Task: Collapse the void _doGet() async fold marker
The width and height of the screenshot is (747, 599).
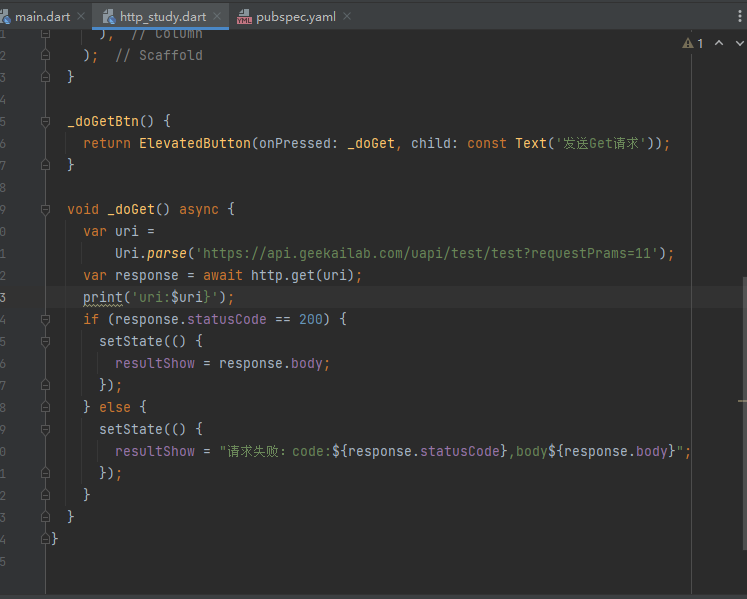Action: pos(45,210)
